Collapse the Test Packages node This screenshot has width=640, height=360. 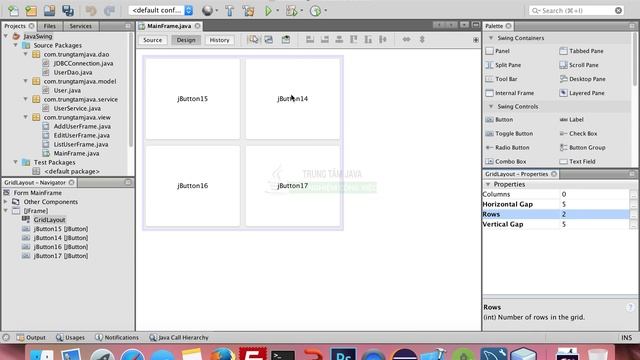16,162
